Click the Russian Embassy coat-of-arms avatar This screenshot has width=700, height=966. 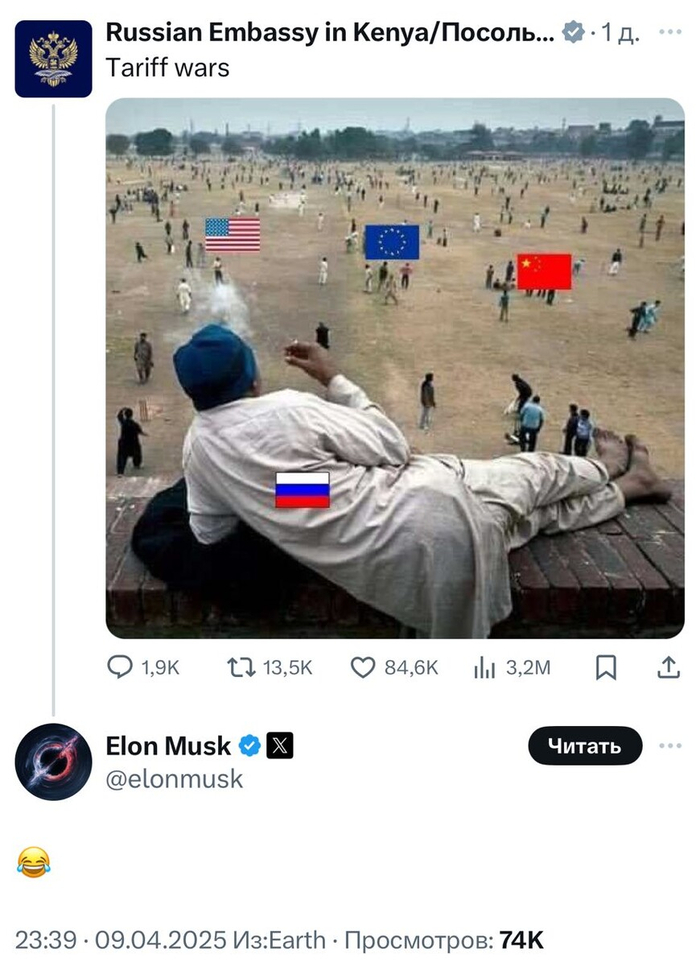[x=53, y=58]
